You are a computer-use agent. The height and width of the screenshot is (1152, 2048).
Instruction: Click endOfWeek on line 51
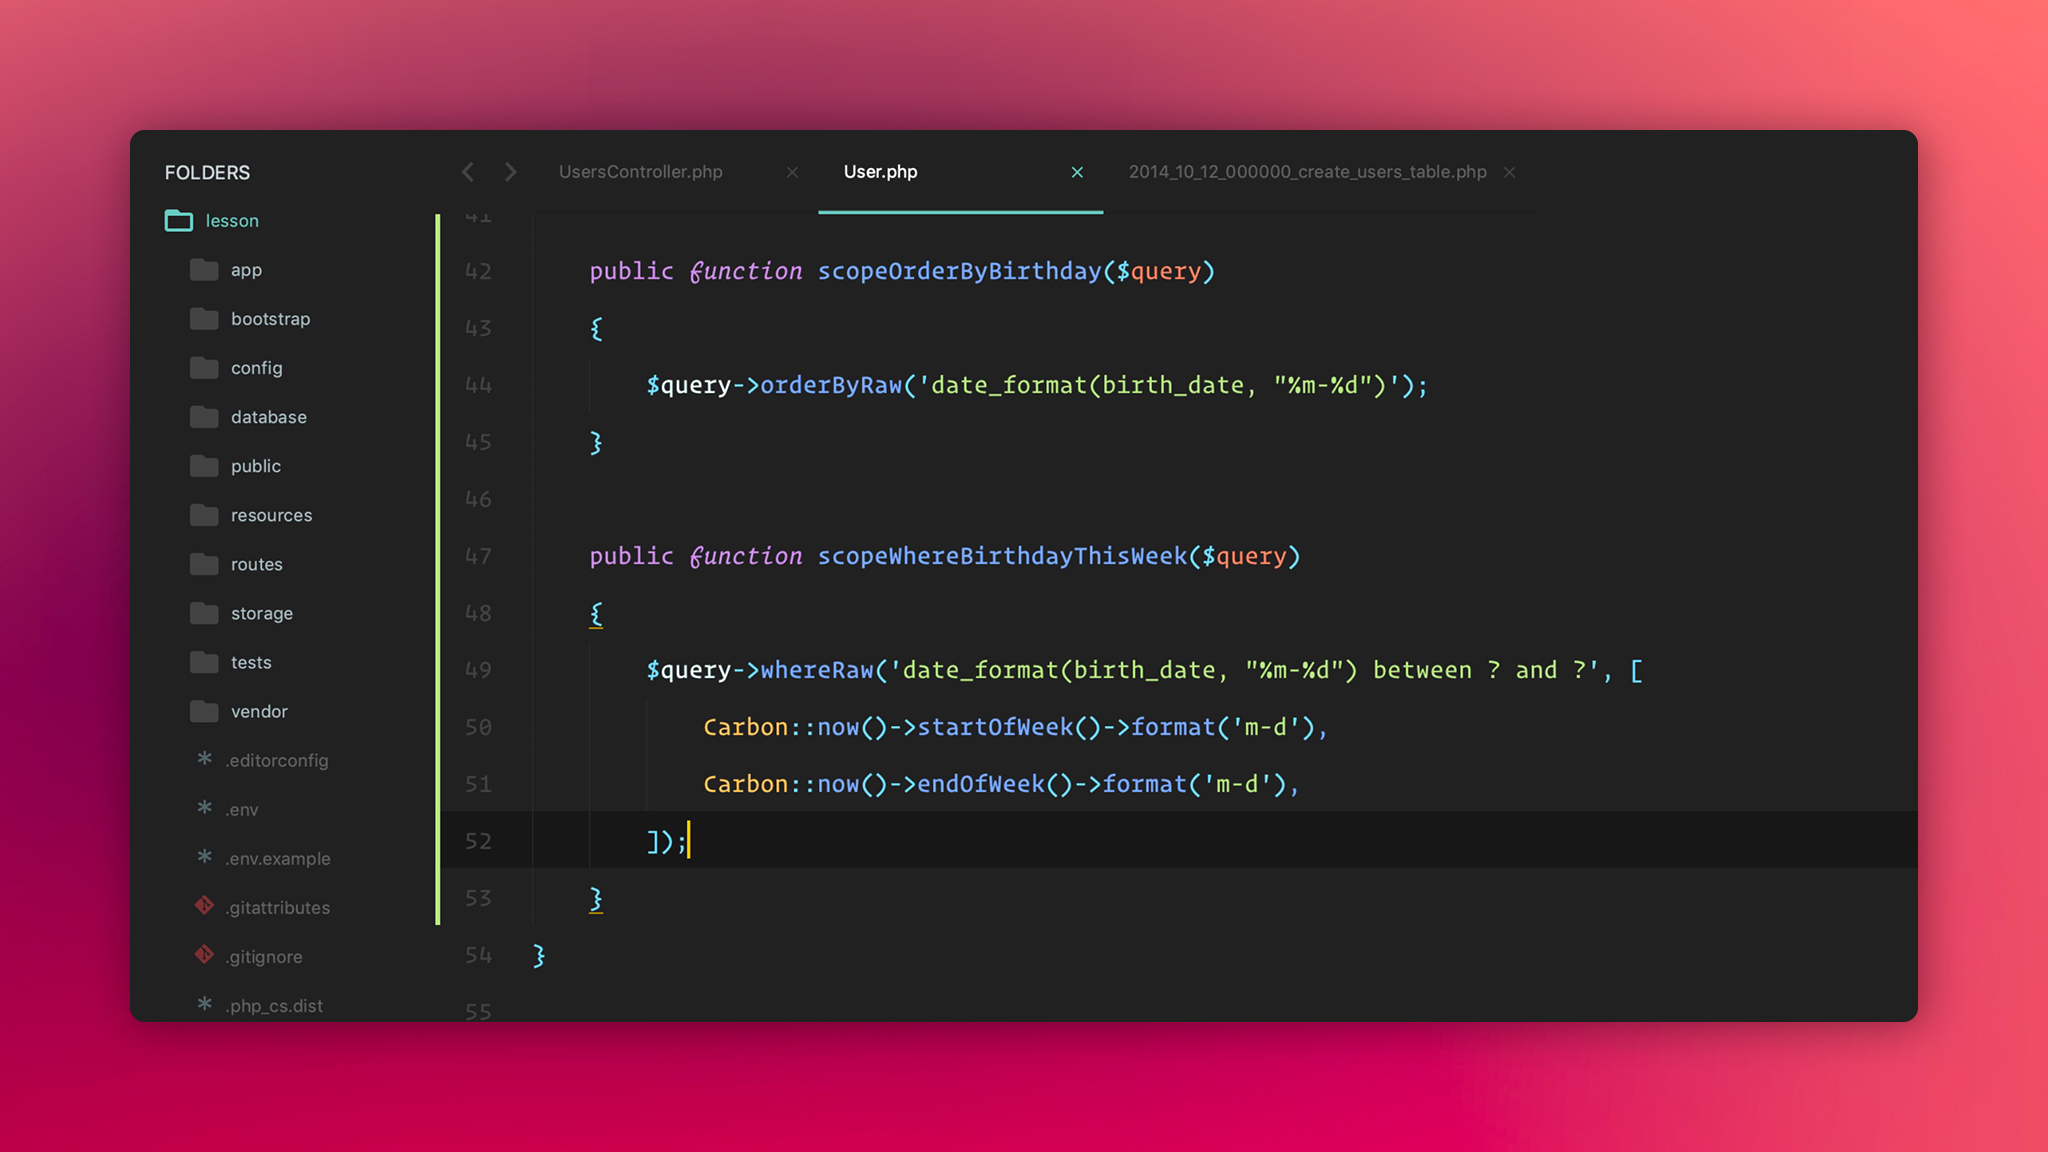pos(981,784)
